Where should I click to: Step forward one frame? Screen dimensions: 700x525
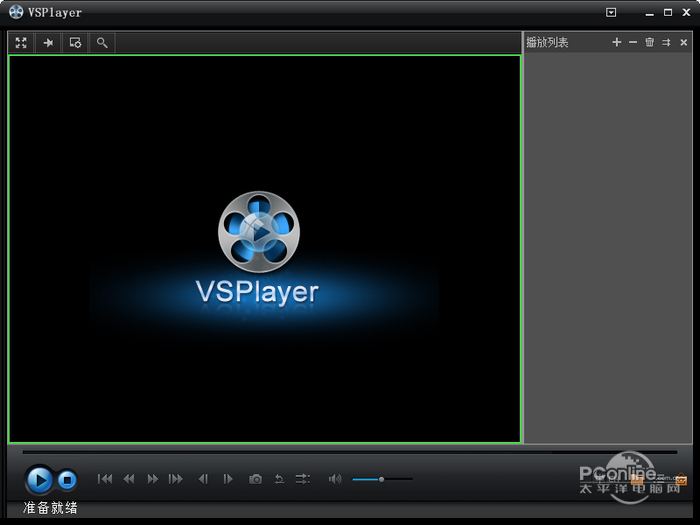228,479
